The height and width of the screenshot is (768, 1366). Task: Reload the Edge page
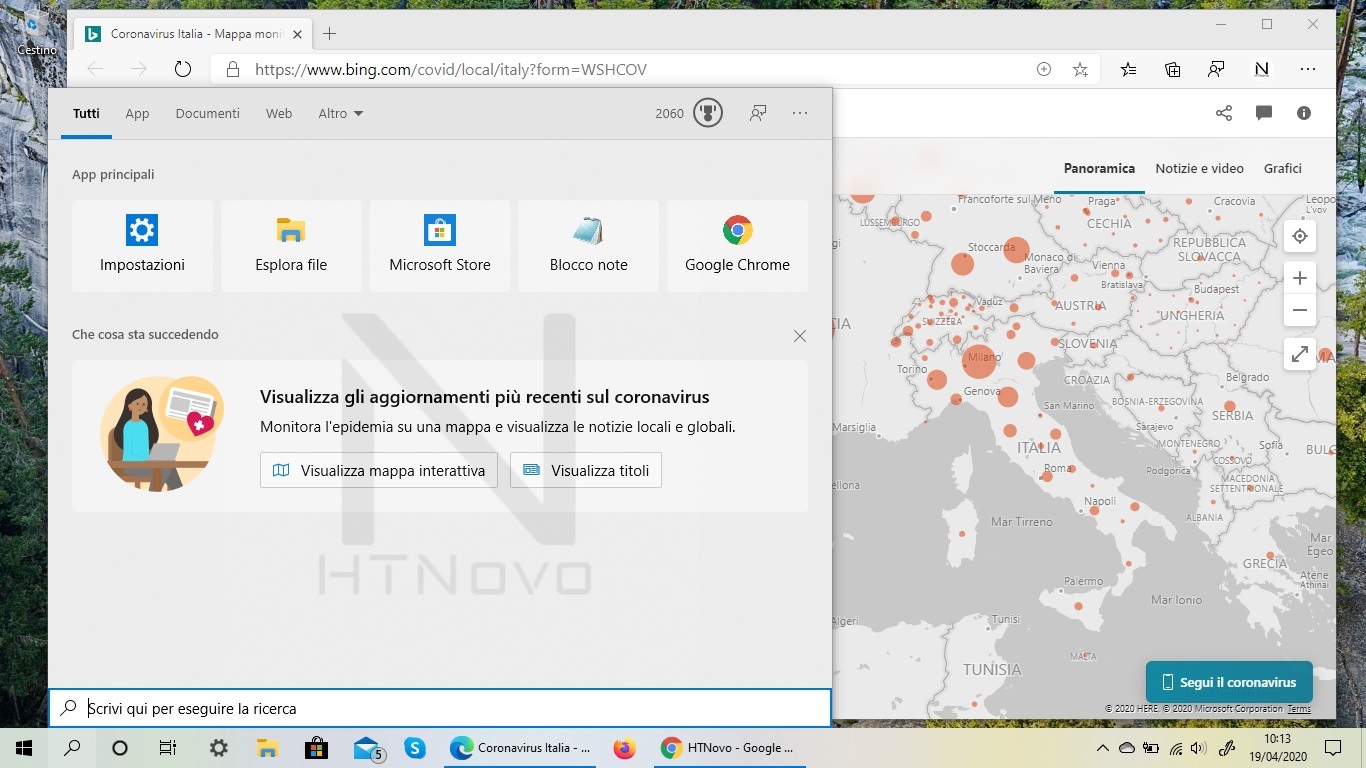(x=182, y=69)
